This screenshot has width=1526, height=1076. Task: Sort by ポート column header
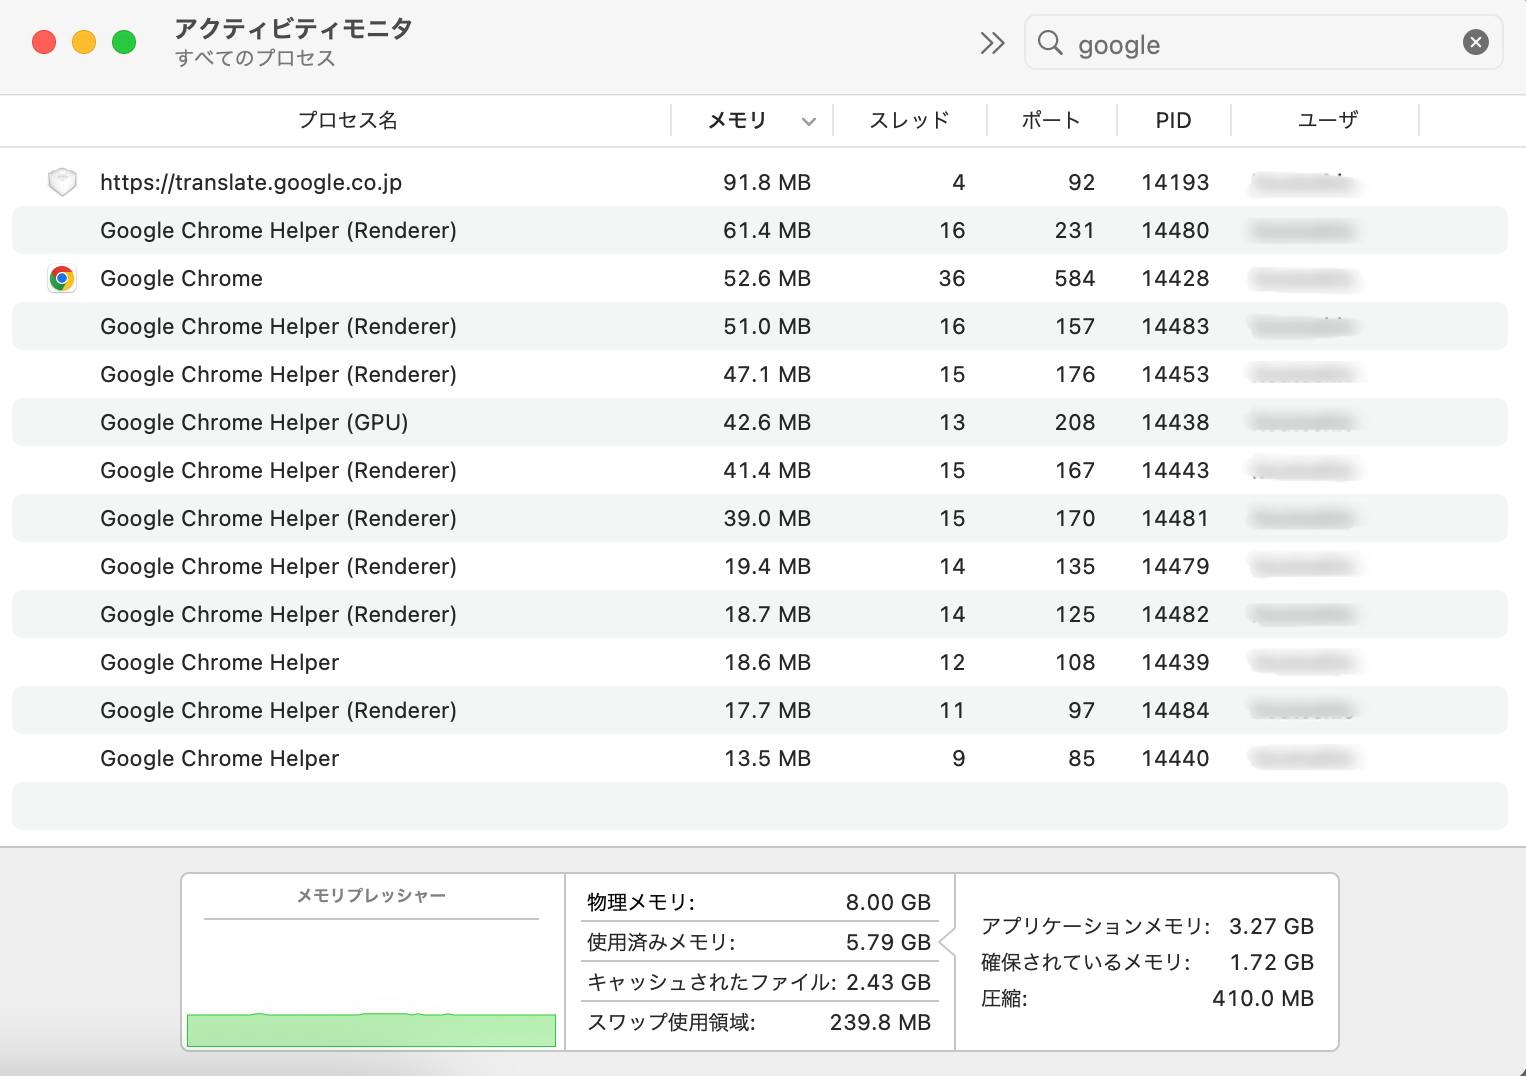(x=1051, y=120)
